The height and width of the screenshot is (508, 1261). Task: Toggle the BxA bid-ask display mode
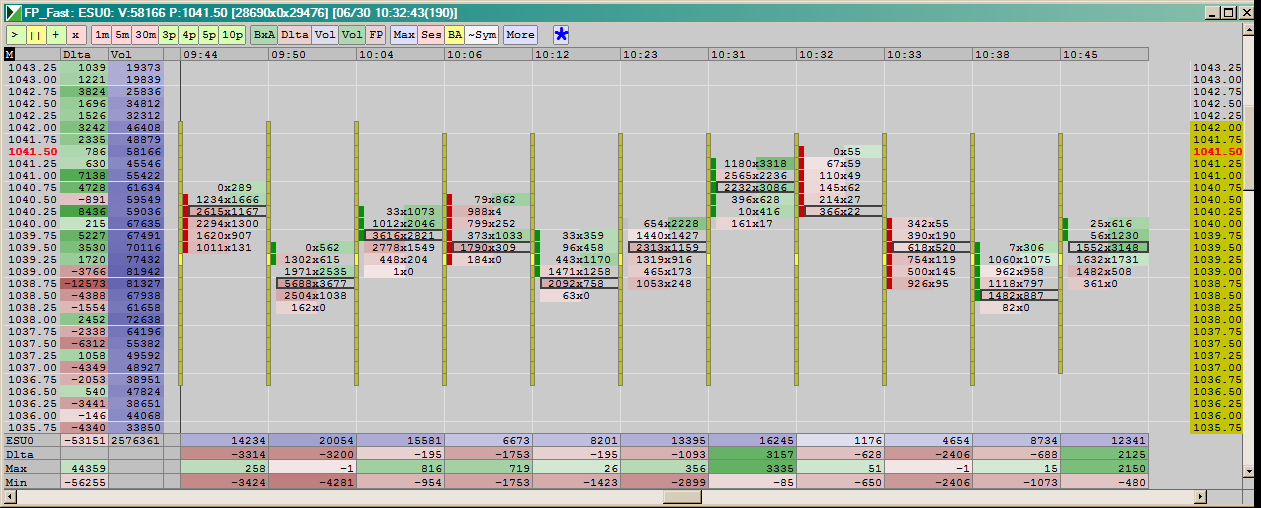pyautogui.click(x=263, y=34)
